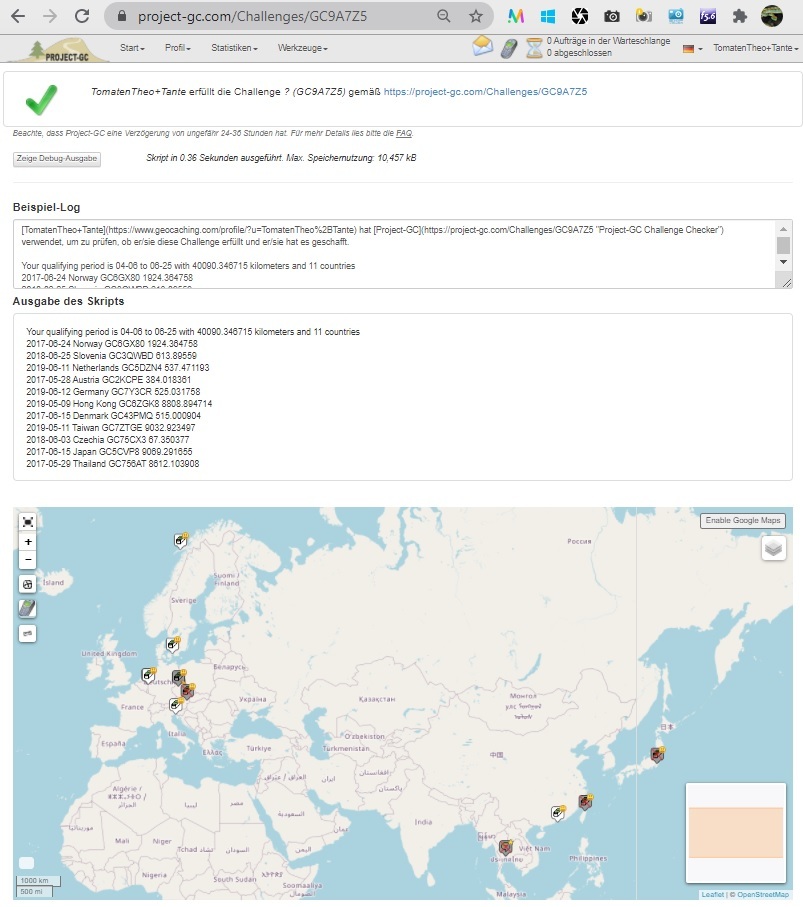
Task: Zoom out on the map with minus
Action: pyautogui.click(x=28, y=559)
